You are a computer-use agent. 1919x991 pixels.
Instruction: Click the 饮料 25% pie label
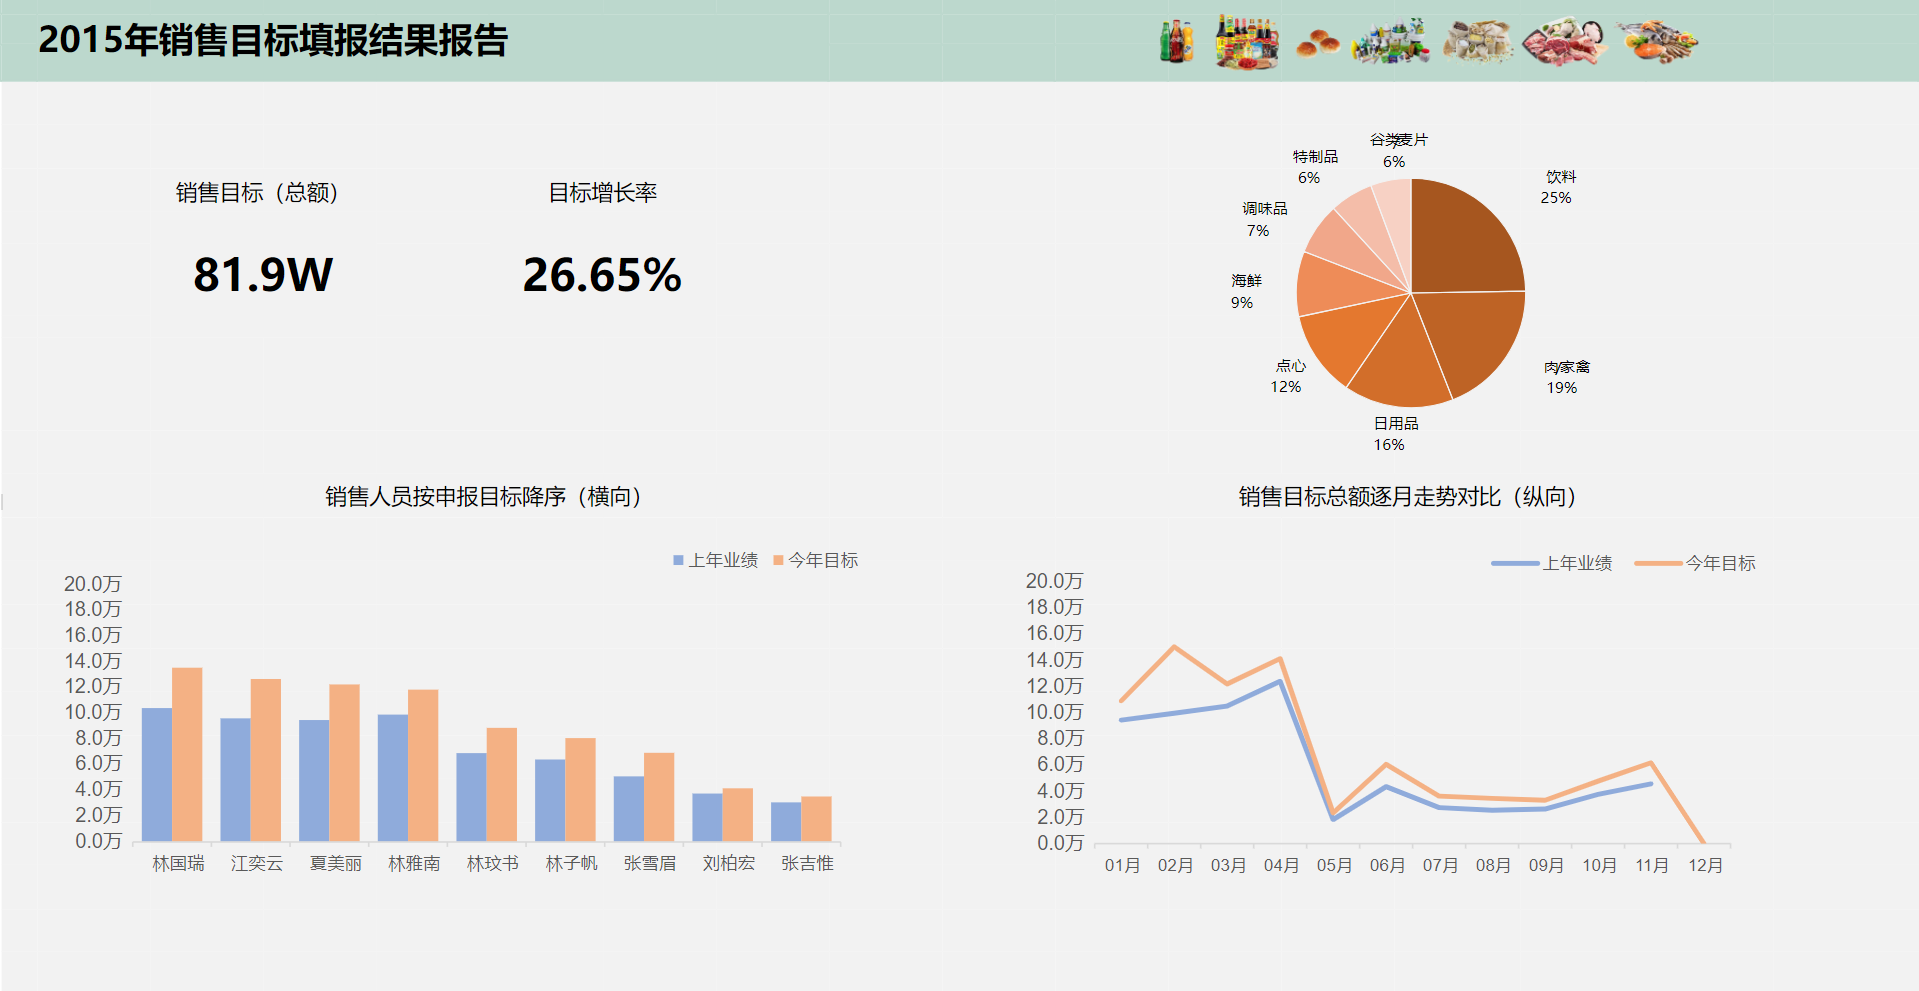coord(1558,187)
